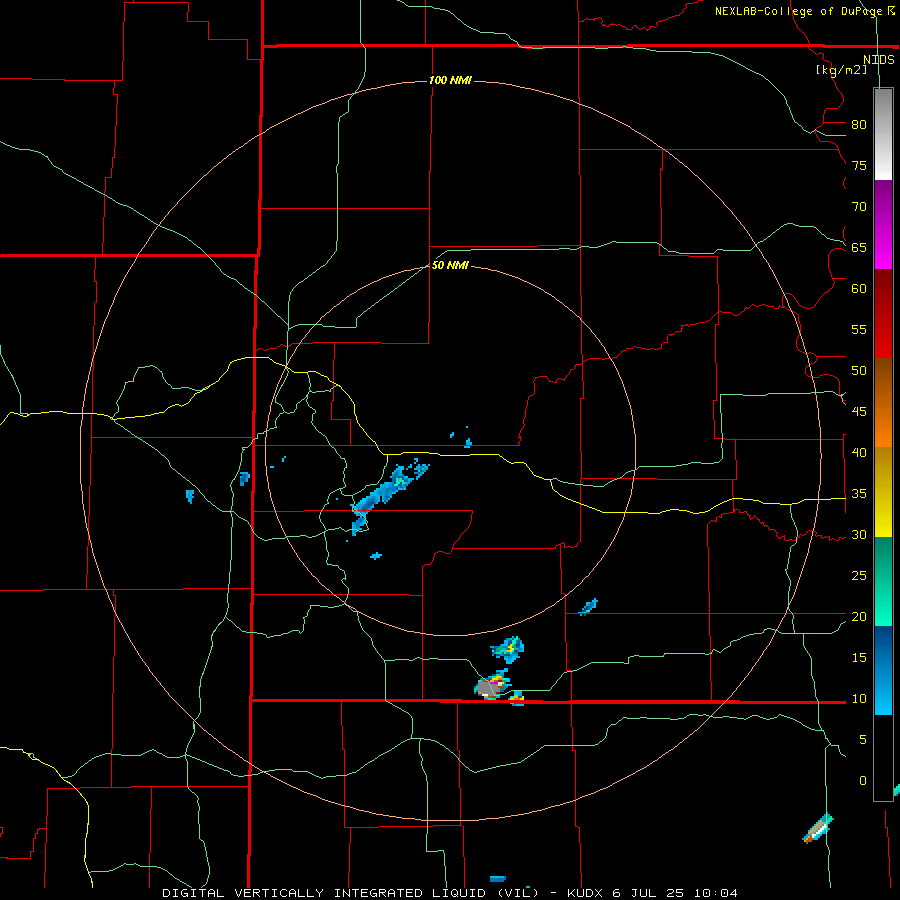Click the scale value 0
The height and width of the screenshot is (900, 900).
tap(863, 781)
